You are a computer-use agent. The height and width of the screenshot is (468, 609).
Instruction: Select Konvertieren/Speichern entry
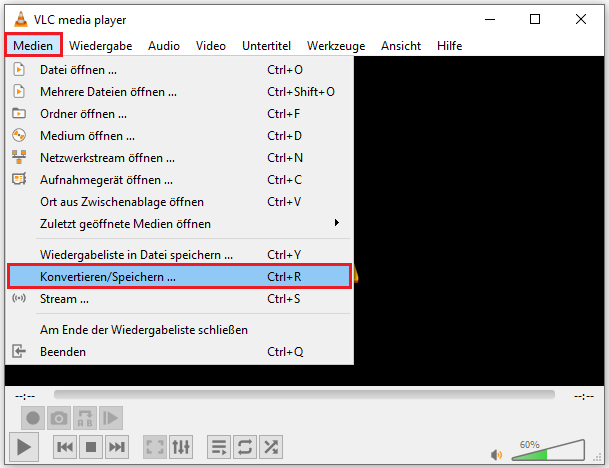179,277
